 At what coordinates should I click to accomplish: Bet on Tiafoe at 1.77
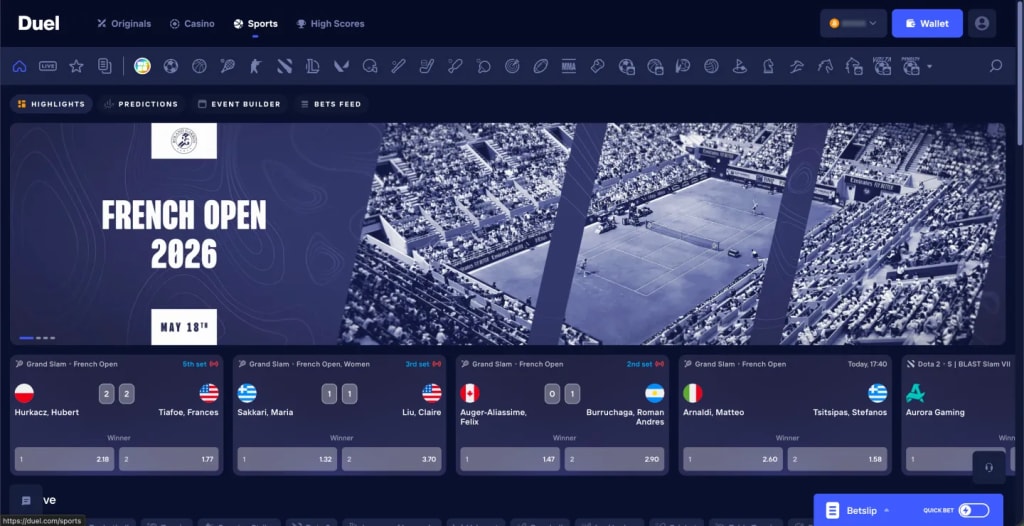(x=168, y=459)
